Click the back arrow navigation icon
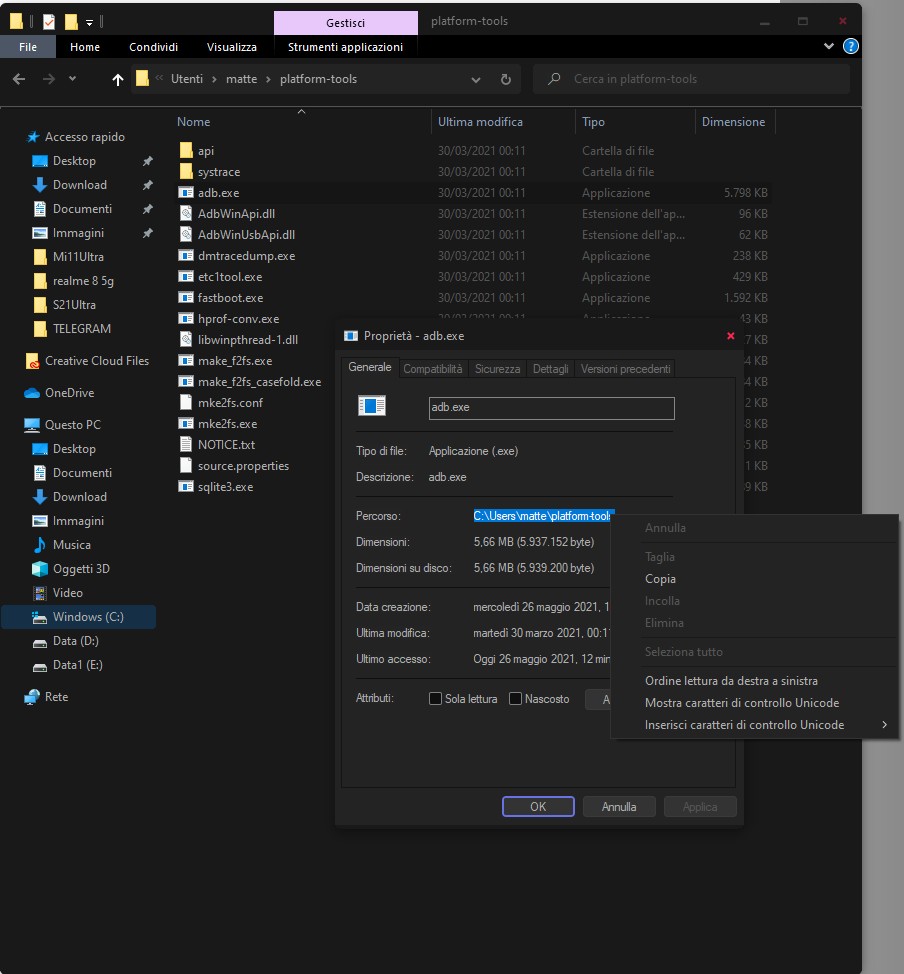The width and height of the screenshot is (904, 974). click(x=19, y=79)
